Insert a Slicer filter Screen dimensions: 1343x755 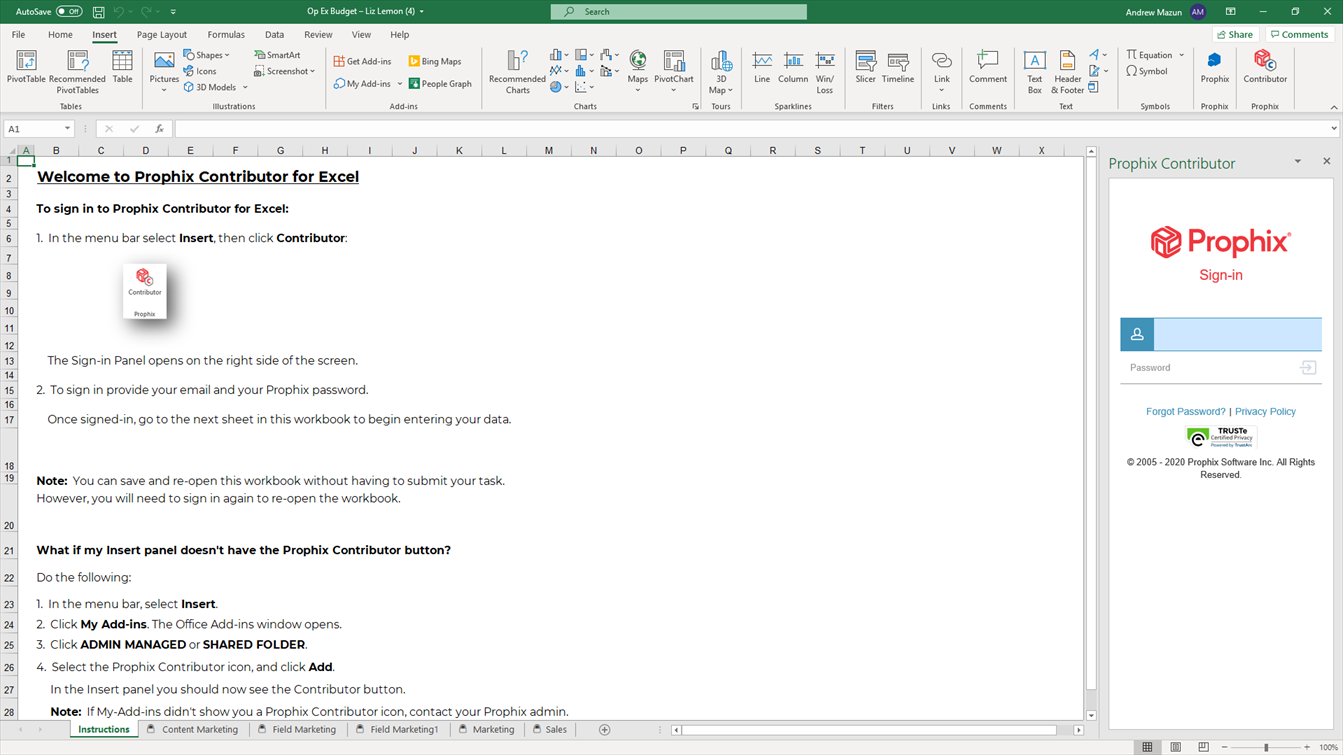865,68
